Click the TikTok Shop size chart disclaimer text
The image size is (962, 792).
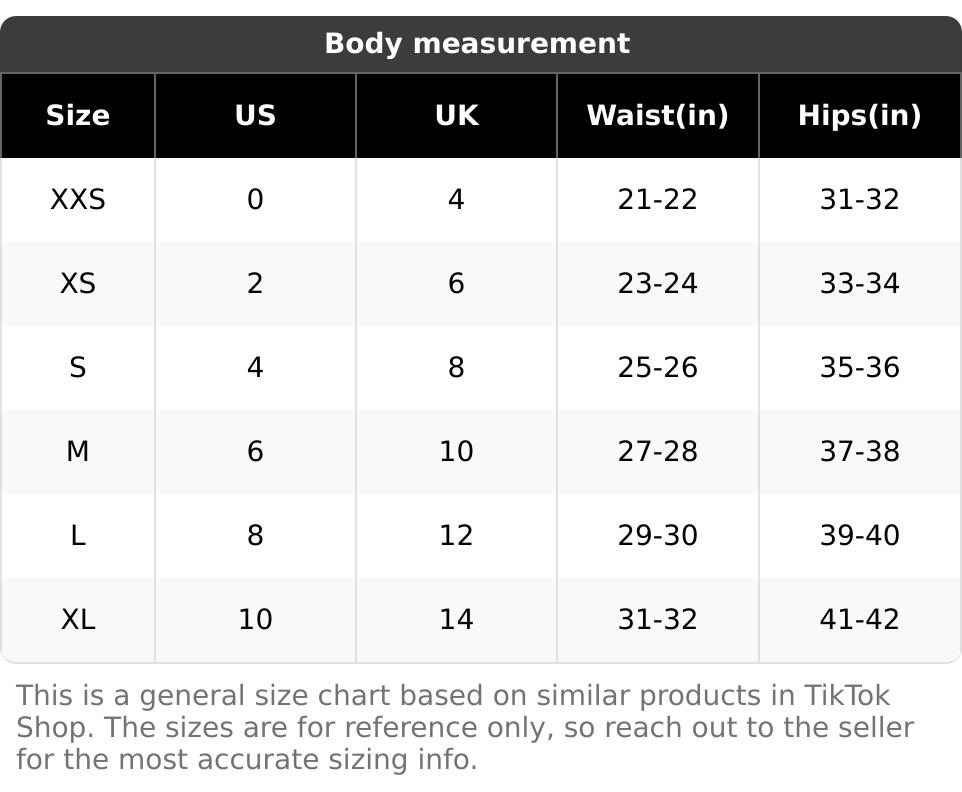pyautogui.click(x=465, y=727)
